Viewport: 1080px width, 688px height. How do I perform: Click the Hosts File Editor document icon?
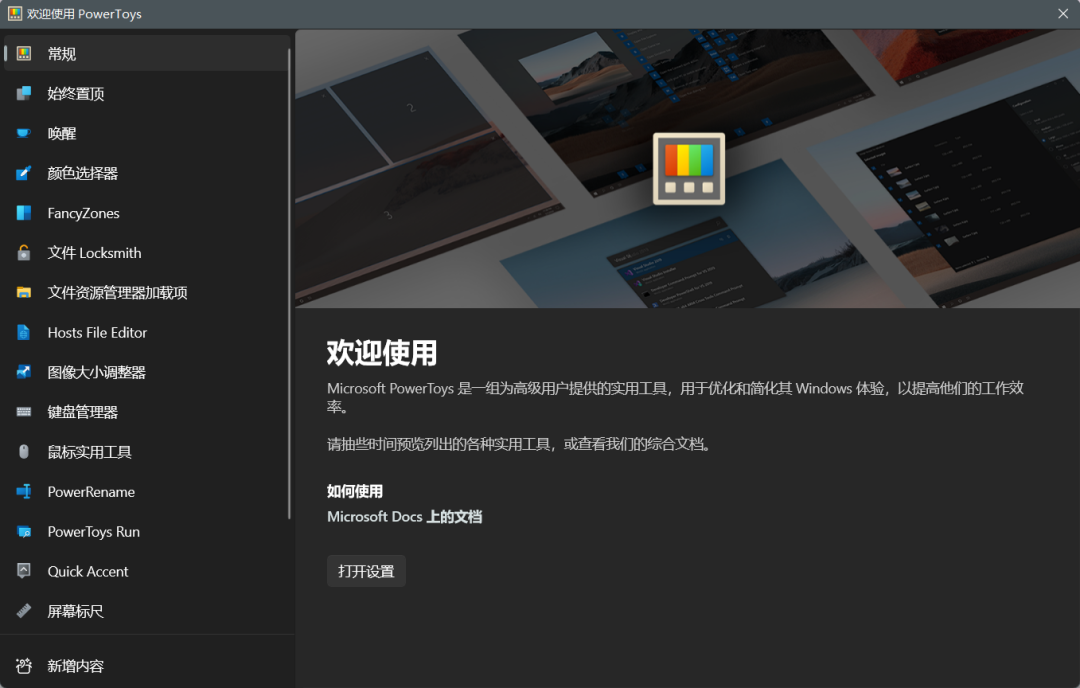click(x=23, y=333)
